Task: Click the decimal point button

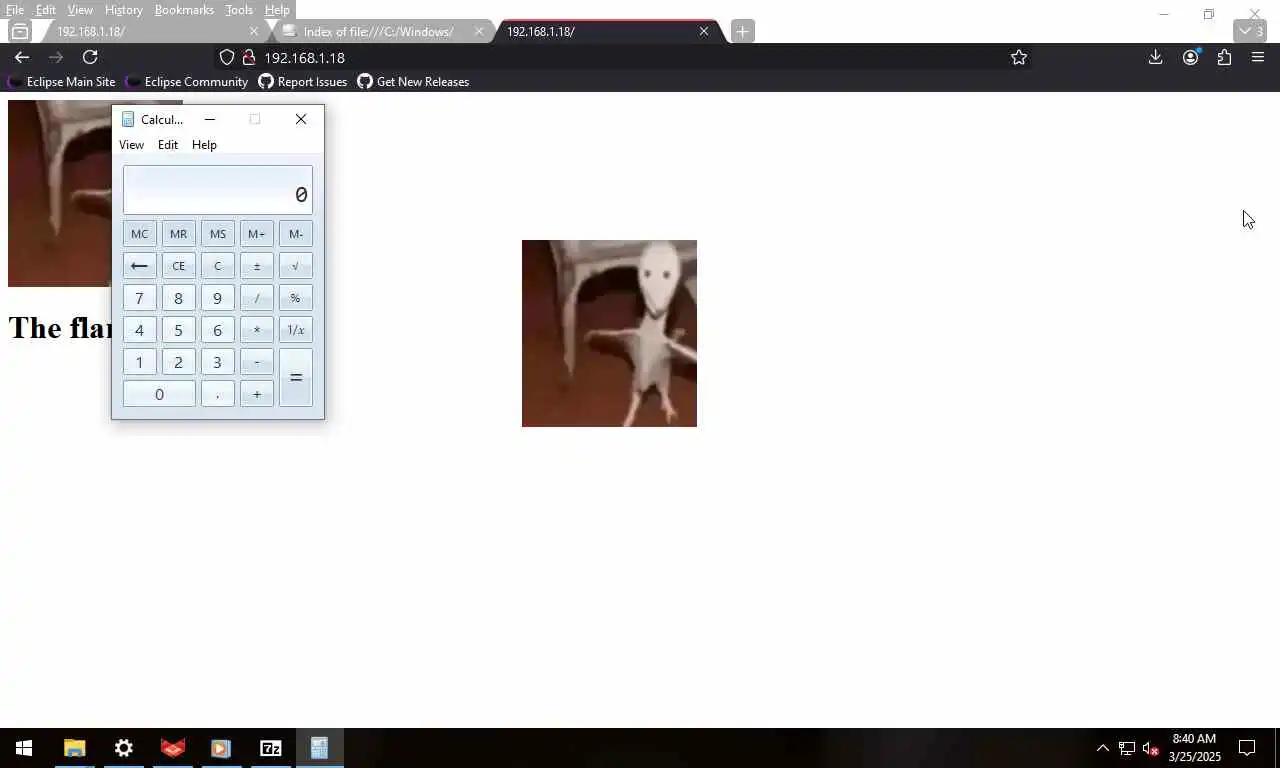Action: click(x=217, y=394)
